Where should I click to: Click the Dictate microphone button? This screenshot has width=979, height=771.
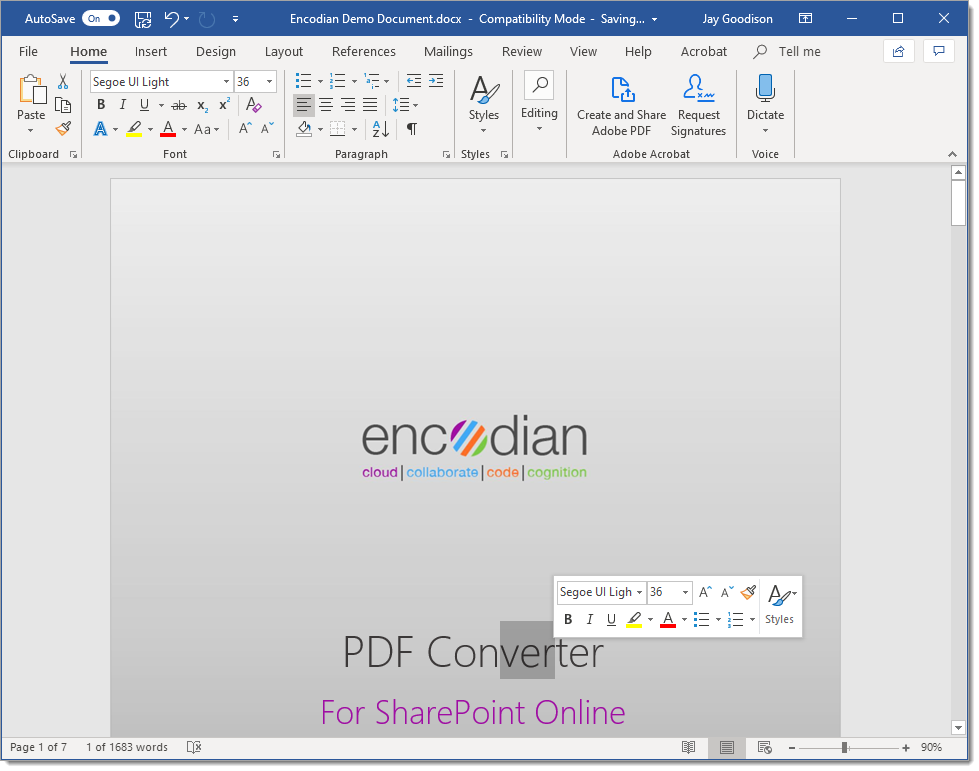(765, 97)
